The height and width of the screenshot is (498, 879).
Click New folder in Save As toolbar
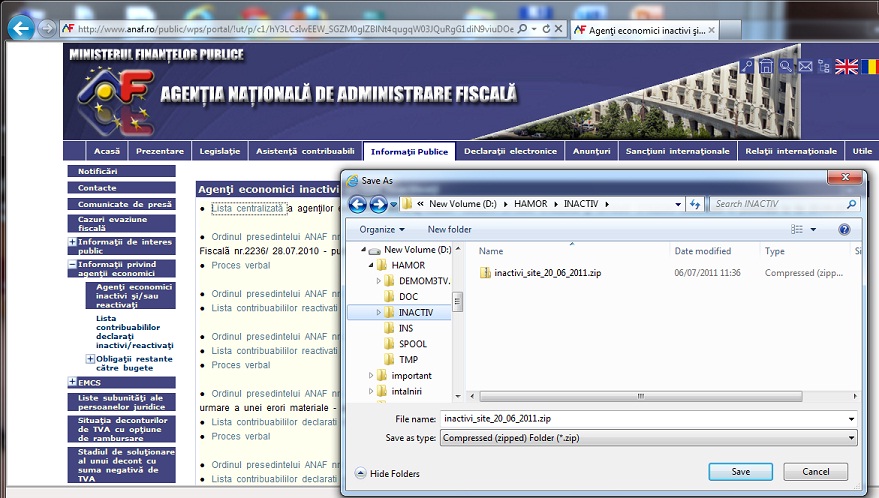(x=450, y=229)
